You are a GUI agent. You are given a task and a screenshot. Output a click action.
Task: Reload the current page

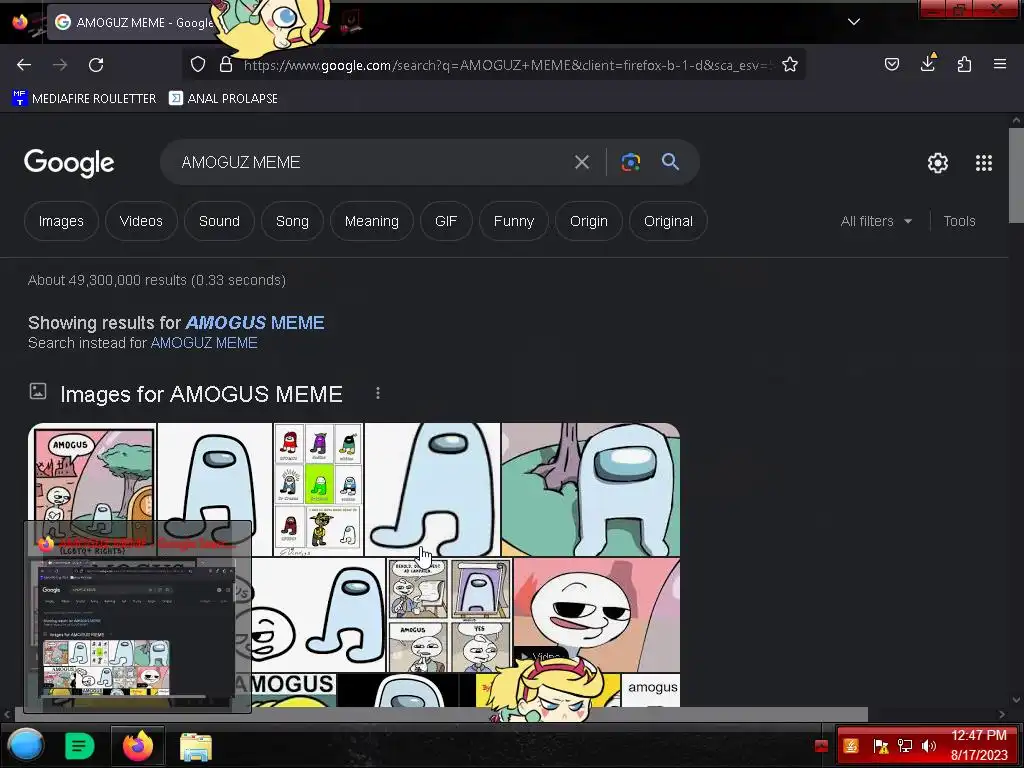click(x=96, y=65)
